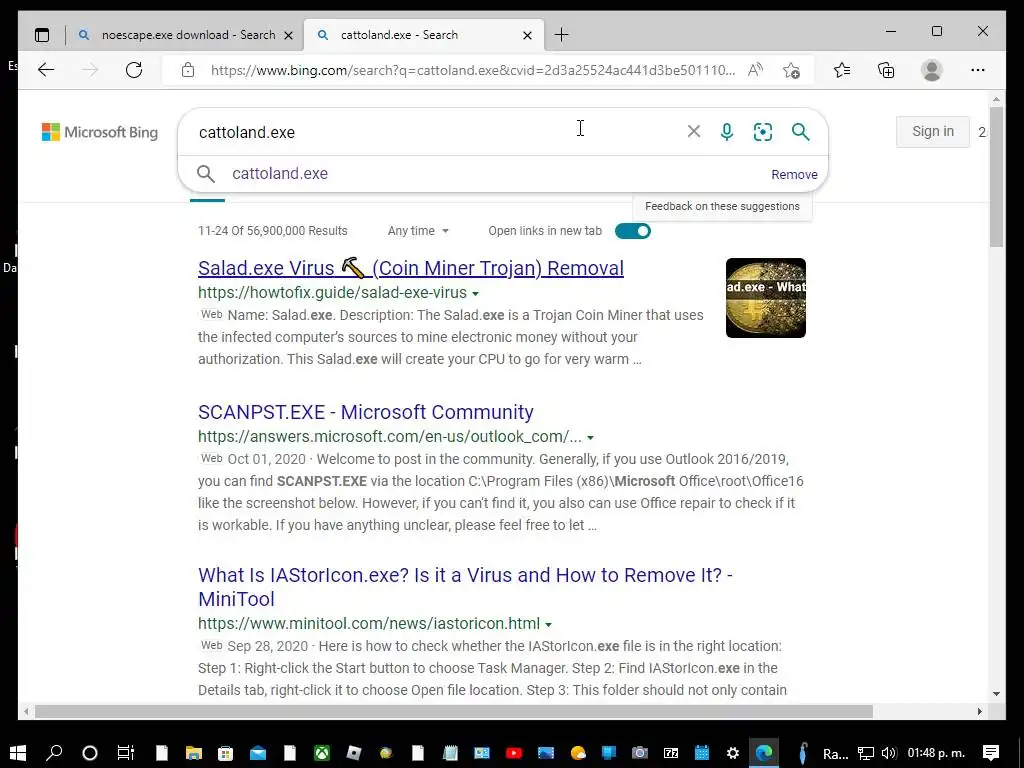Close the cattoland.exe search tab
The width and height of the screenshot is (1024, 768).
click(528, 35)
